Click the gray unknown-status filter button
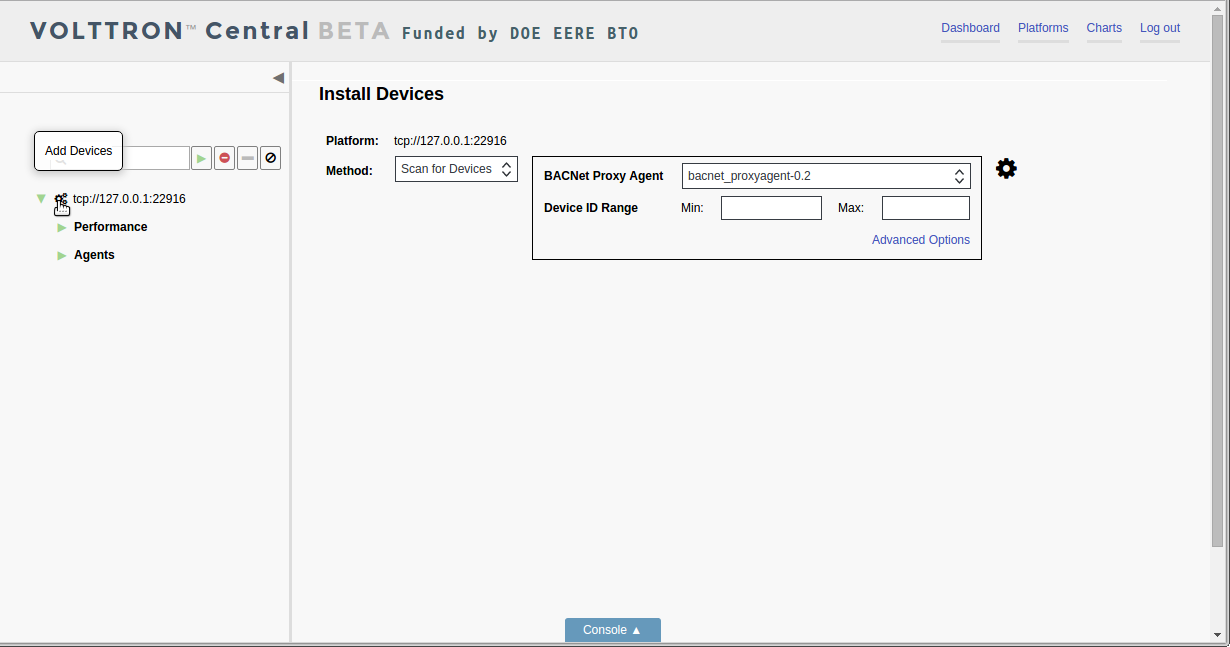1230x647 pixels. [x=248, y=158]
